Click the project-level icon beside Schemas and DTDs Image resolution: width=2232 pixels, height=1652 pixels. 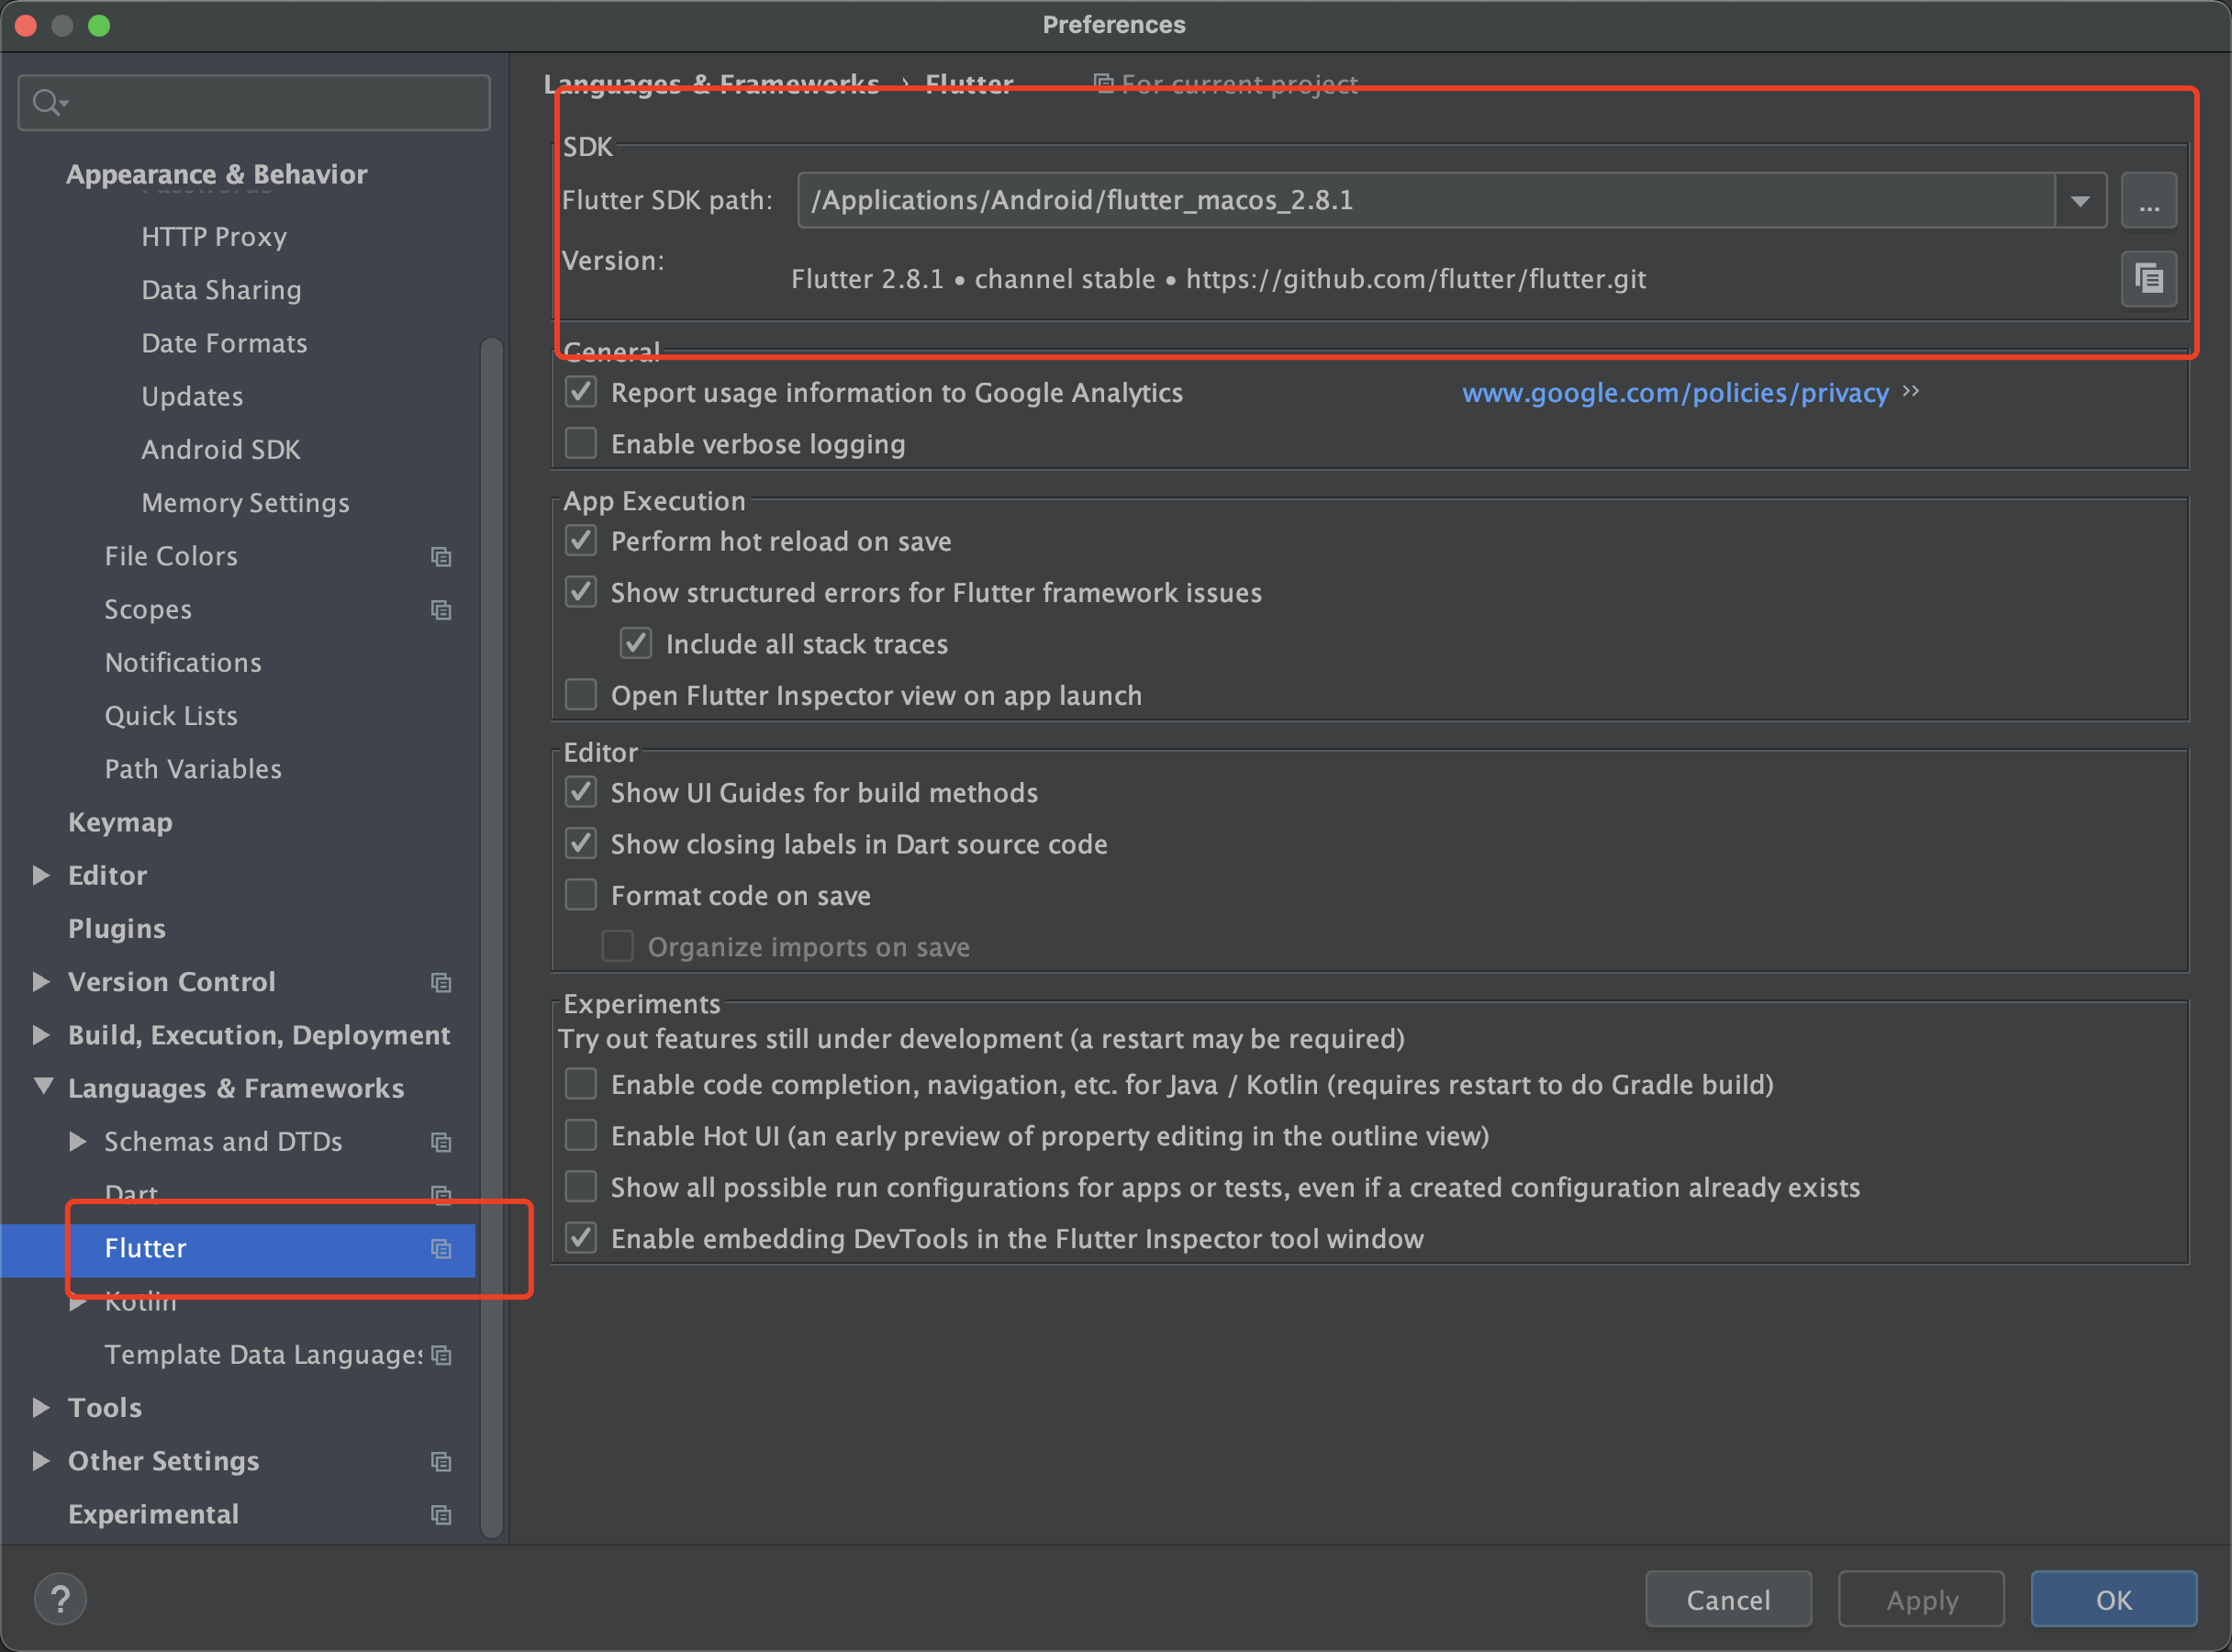[x=440, y=1141]
